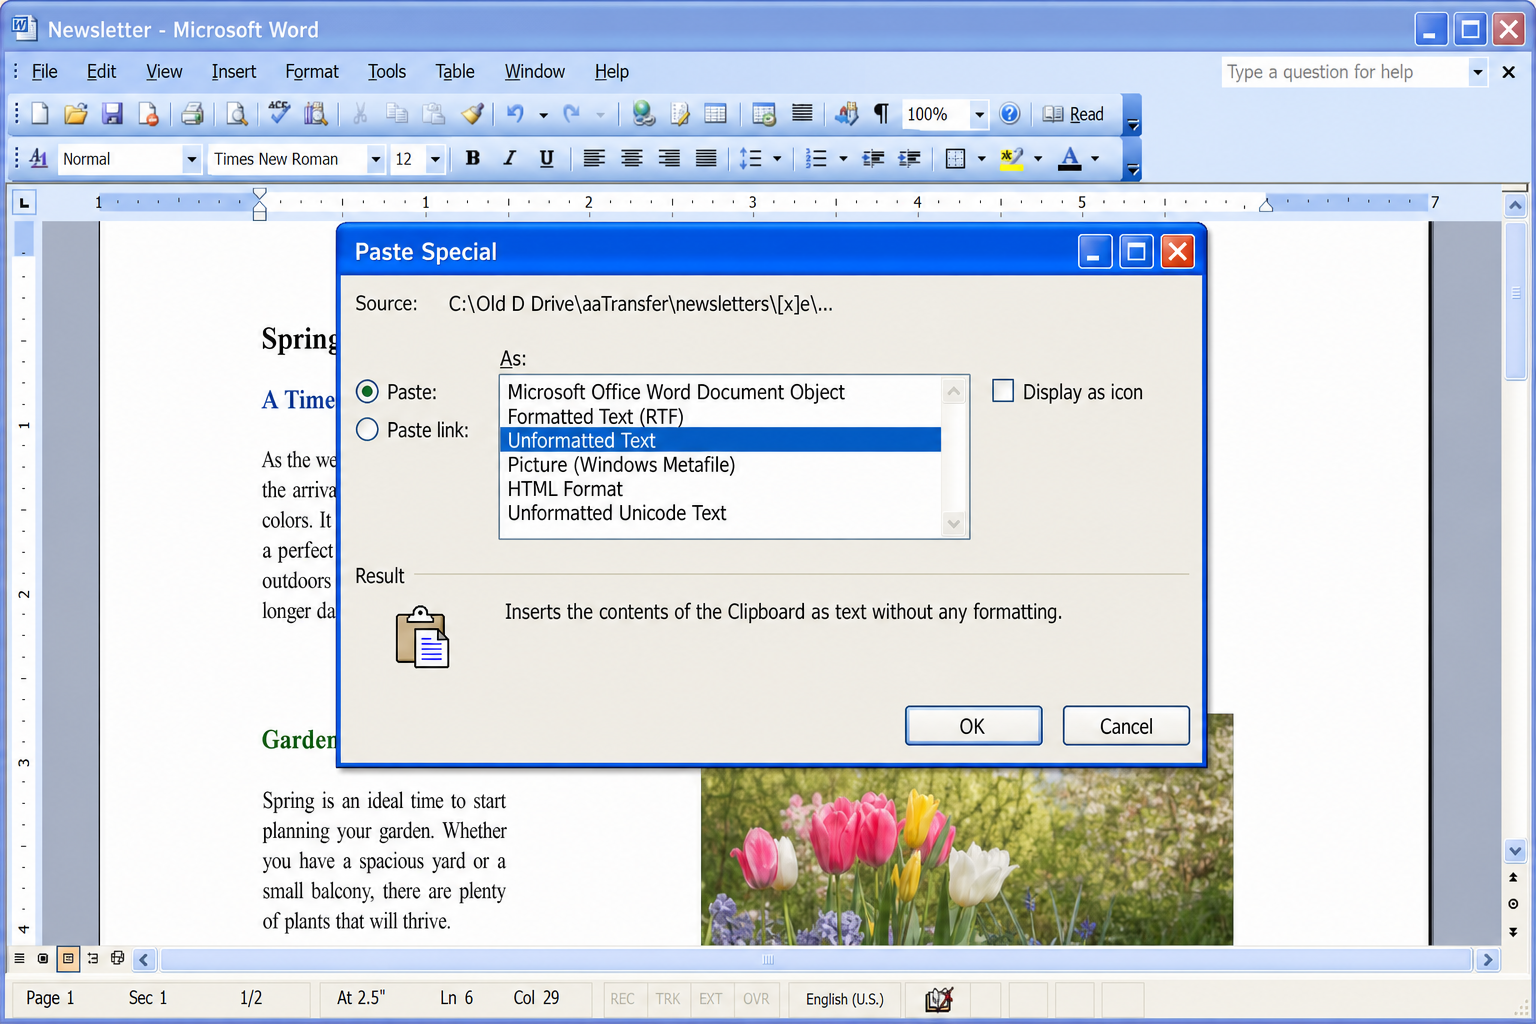The image size is (1536, 1024).
Task: Toggle TRK track changes in status bar
Action: coord(668,999)
